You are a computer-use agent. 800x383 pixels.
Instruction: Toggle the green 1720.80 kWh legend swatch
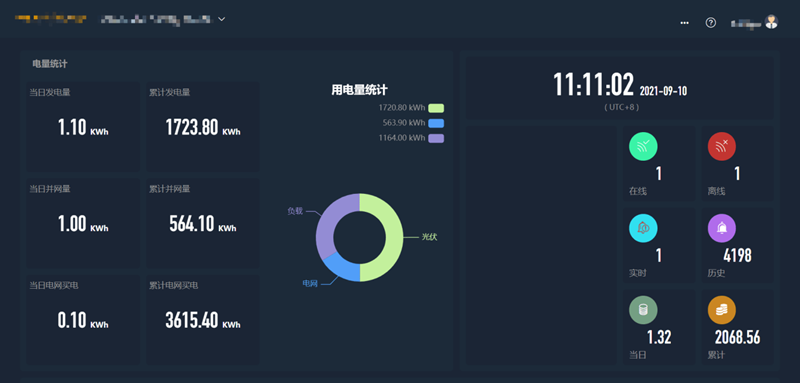[x=436, y=108]
